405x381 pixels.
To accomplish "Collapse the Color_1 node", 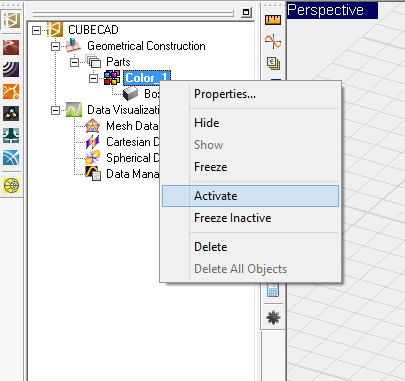I will coord(94,78).
